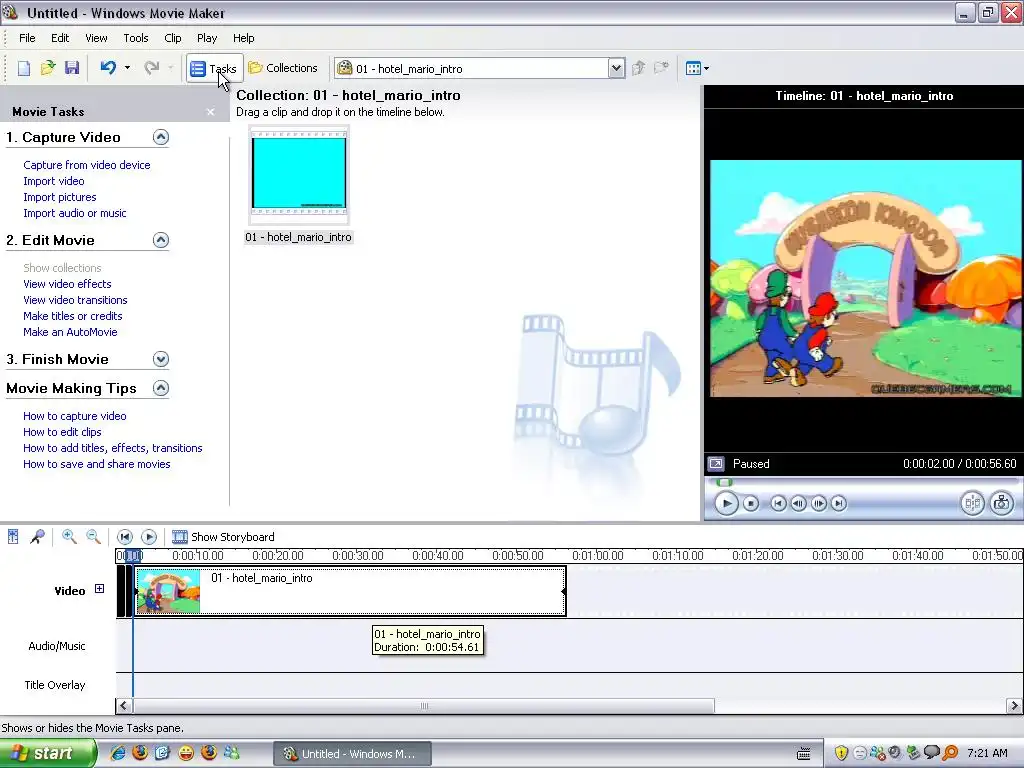1024x768 pixels.
Task: Click the monitor Back button
Action: pos(778,504)
